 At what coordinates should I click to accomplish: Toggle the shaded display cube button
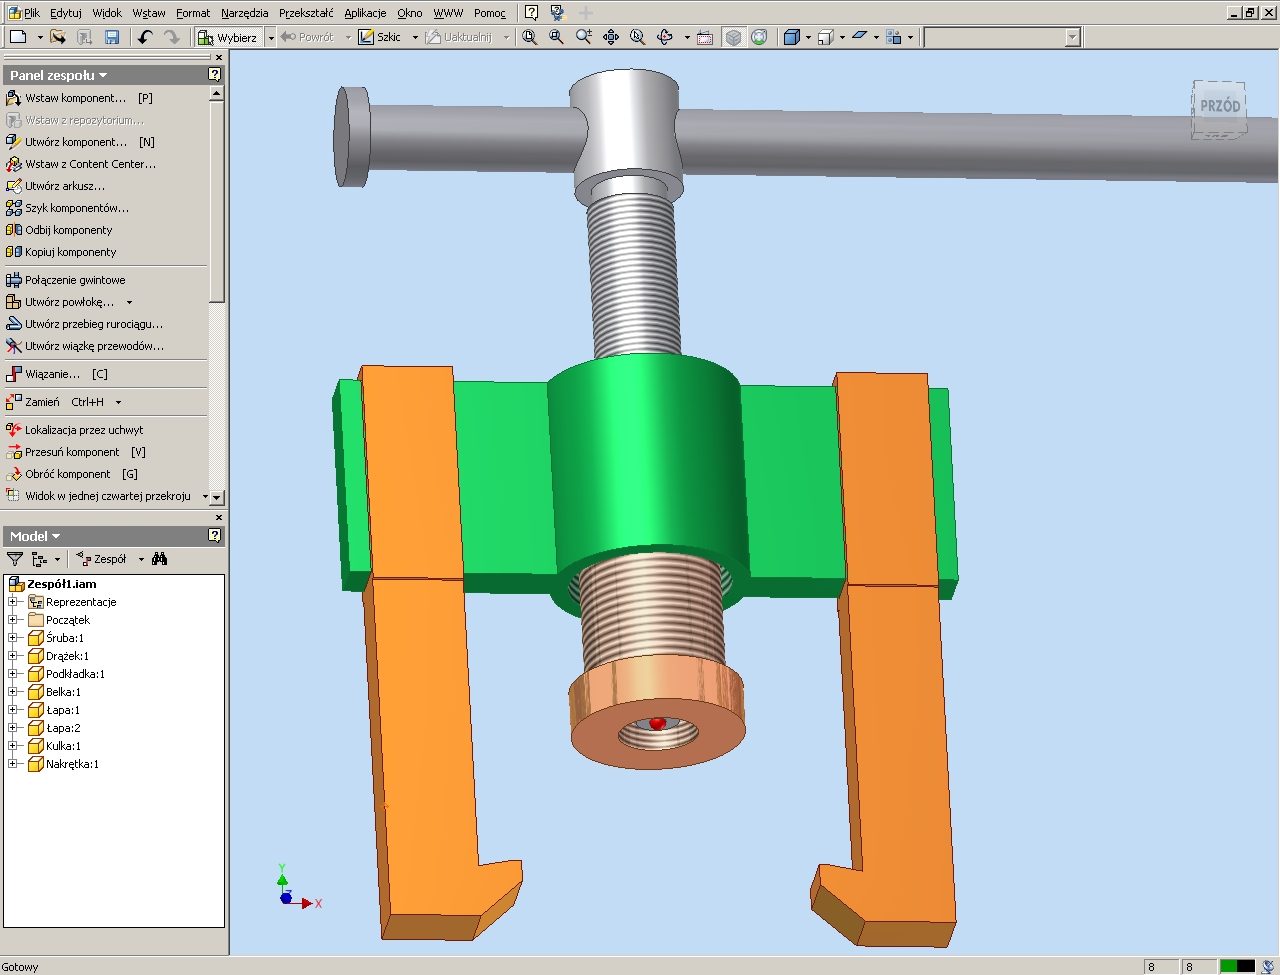(x=792, y=37)
